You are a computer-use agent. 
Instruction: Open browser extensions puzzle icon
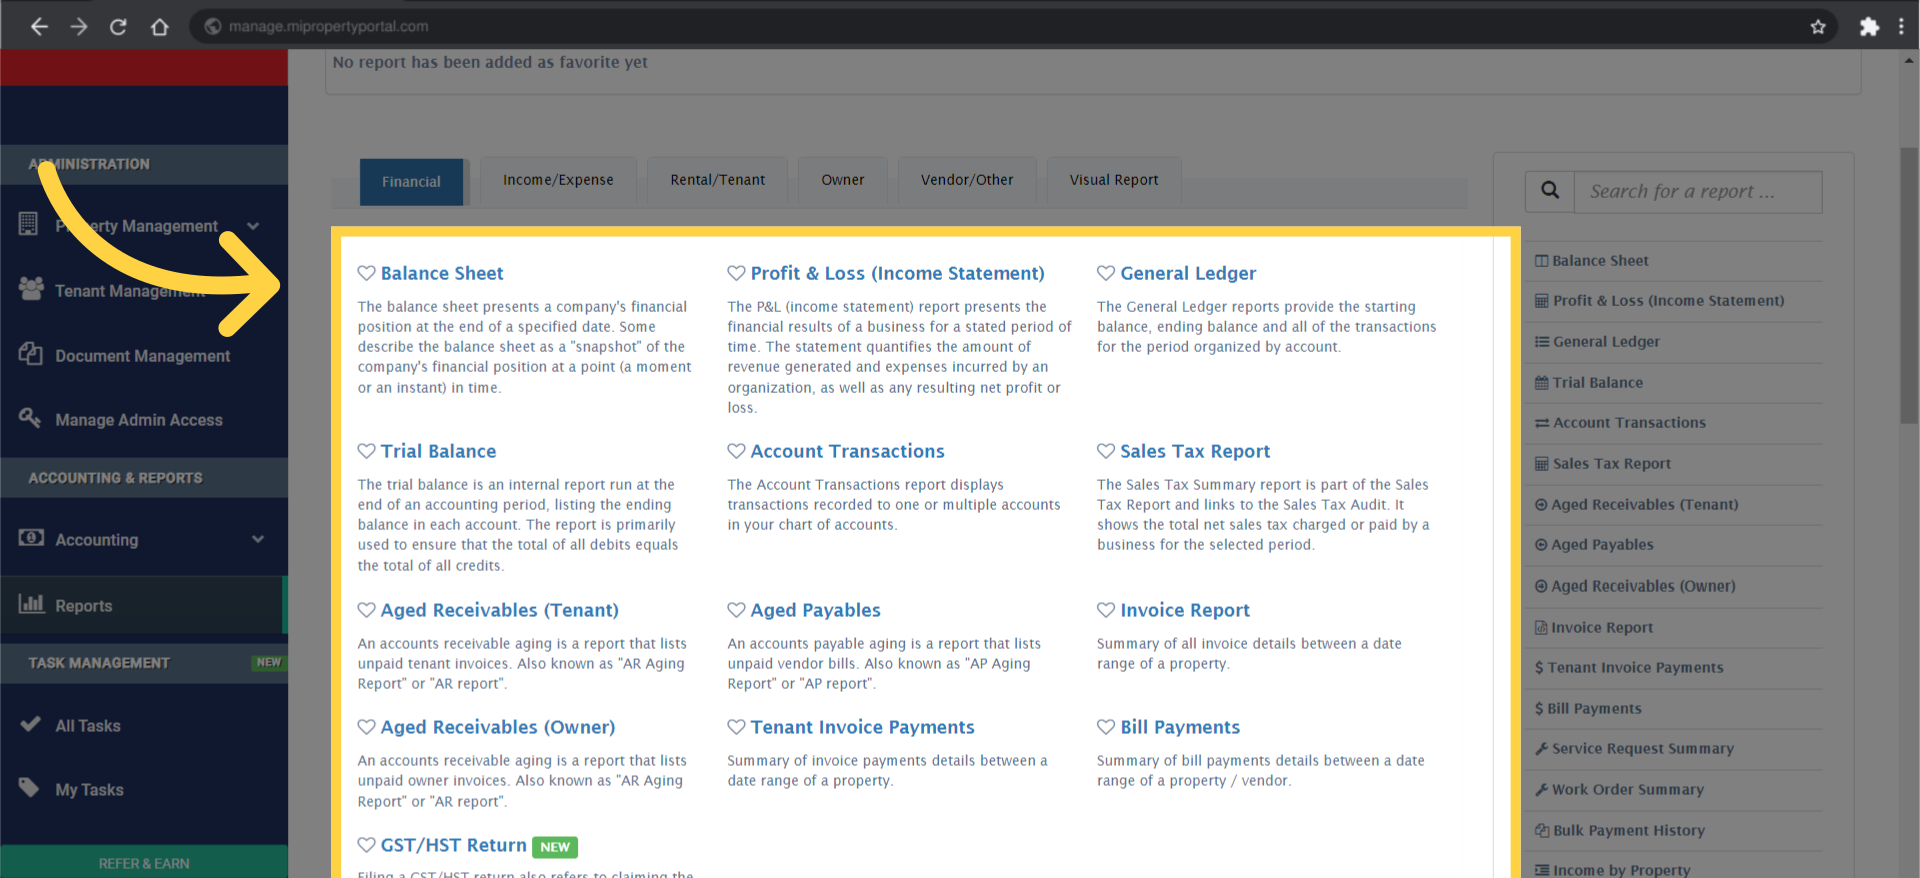pyautogui.click(x=1869, y=27)
